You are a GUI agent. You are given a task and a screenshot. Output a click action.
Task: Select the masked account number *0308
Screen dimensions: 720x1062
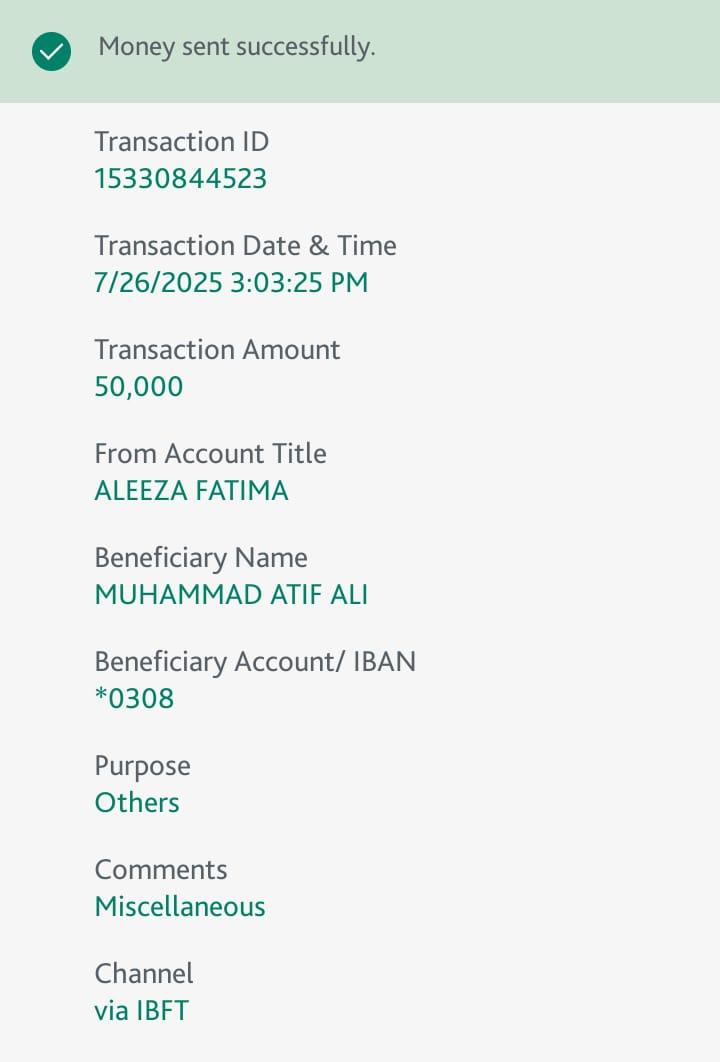[134, 699]
